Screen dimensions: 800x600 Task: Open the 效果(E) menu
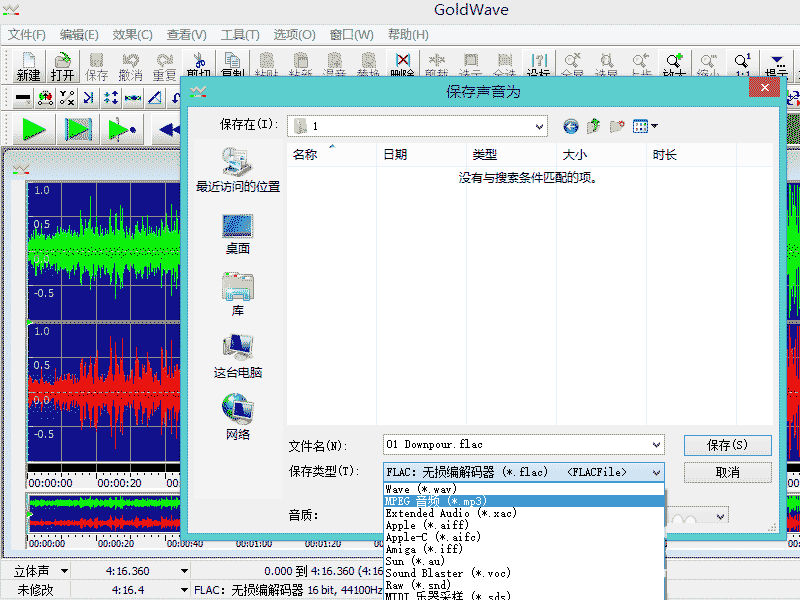pyautogui.click(x=130, y=34)
